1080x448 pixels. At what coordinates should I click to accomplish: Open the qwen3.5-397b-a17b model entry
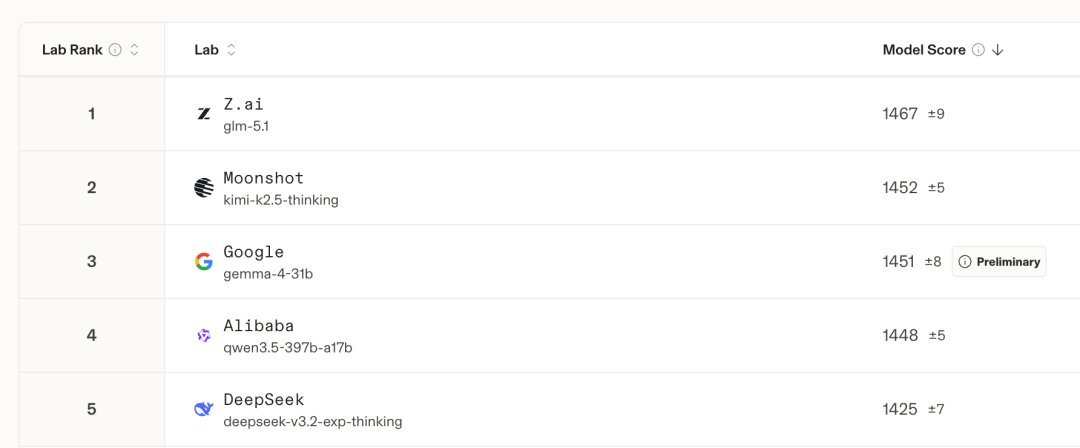click(x=288, y=348)
